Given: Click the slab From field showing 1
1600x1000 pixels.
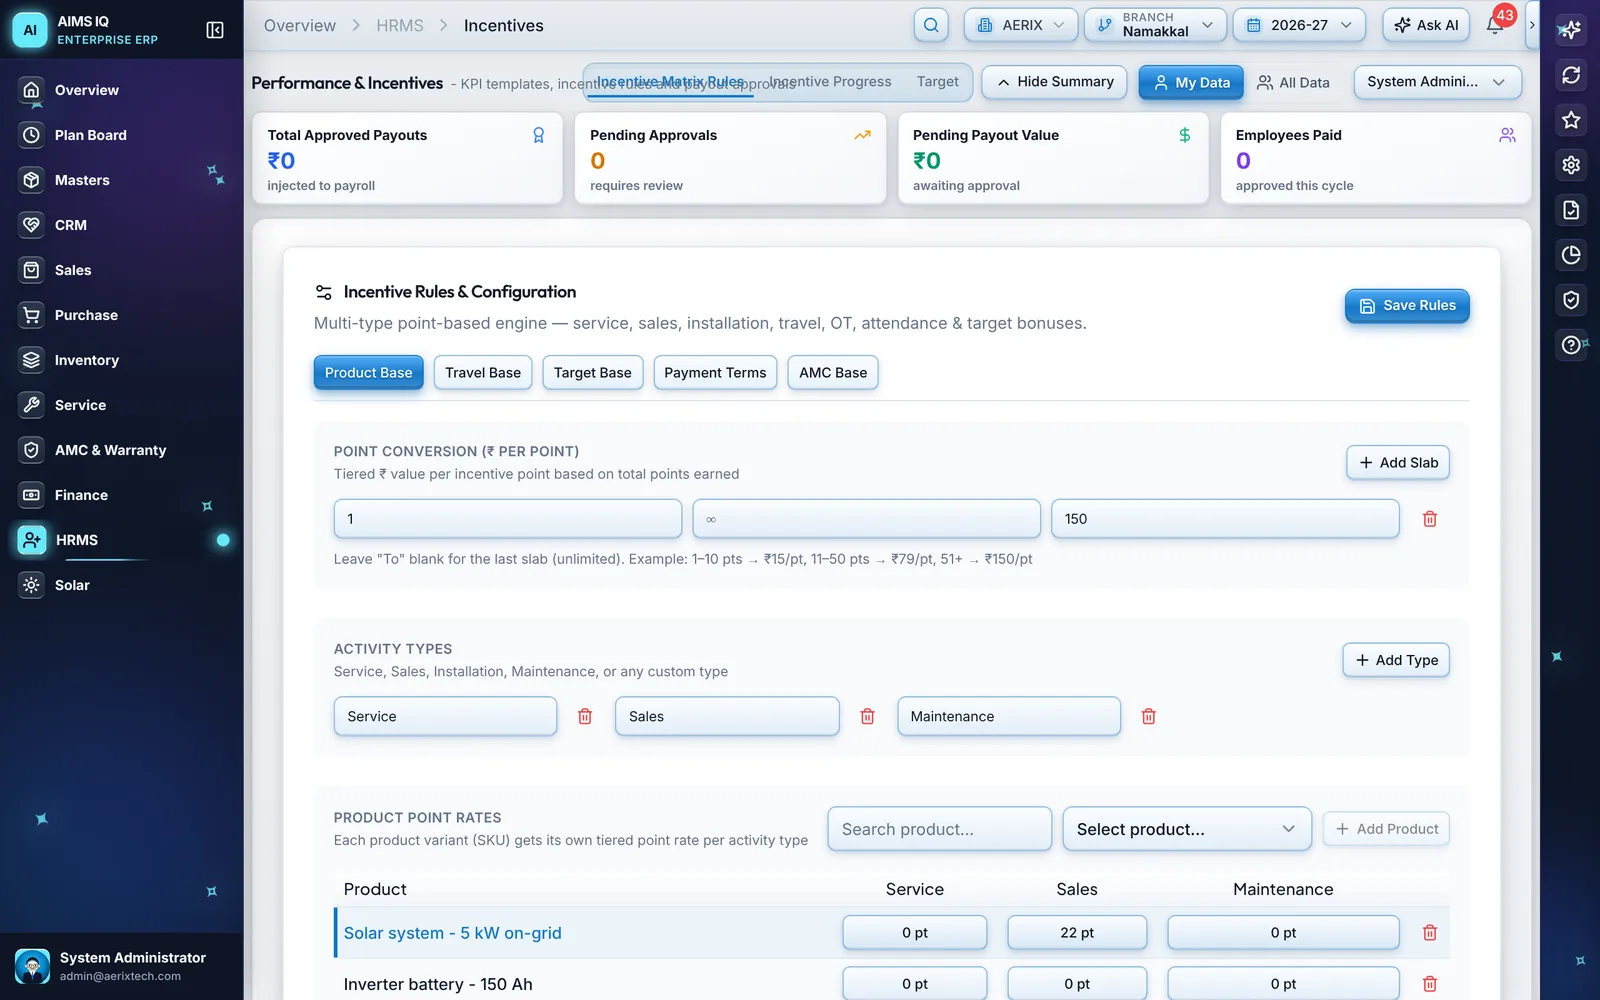Looking at the screenshot, I should (x=508, y=519).
